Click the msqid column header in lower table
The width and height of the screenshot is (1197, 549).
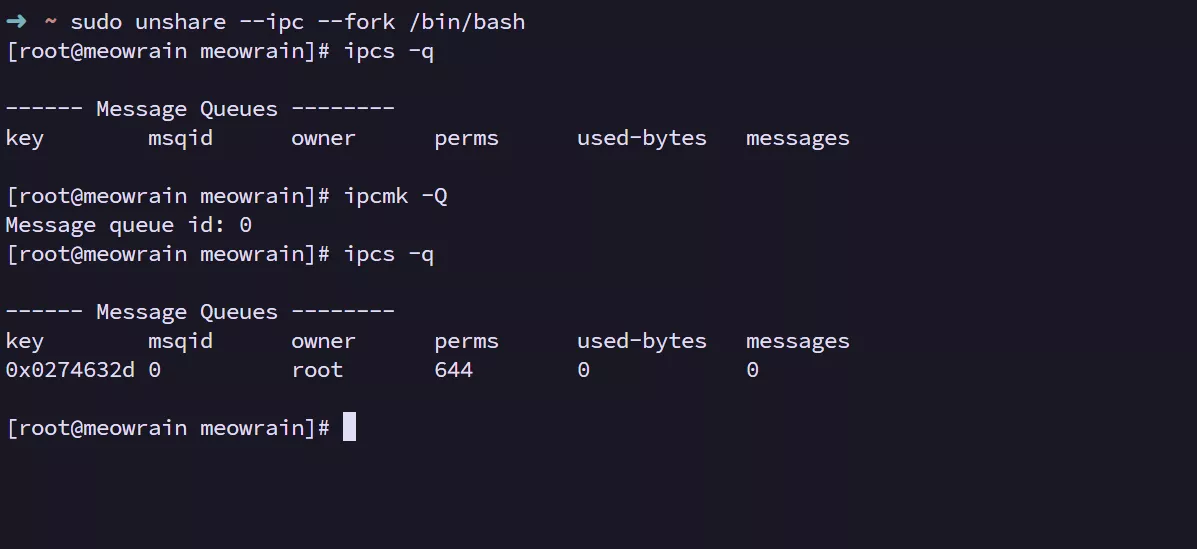(180, 341)
